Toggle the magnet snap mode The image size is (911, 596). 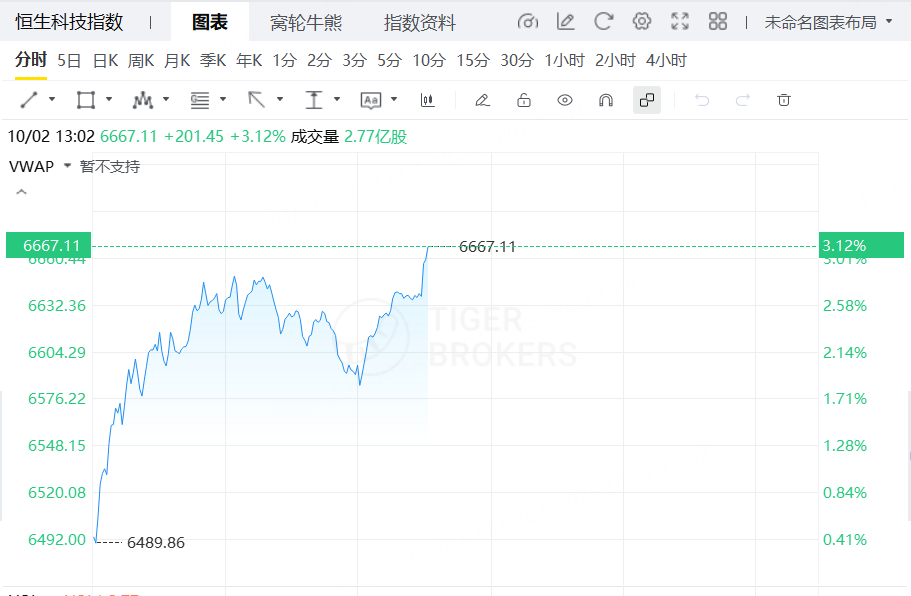(606, 100)
